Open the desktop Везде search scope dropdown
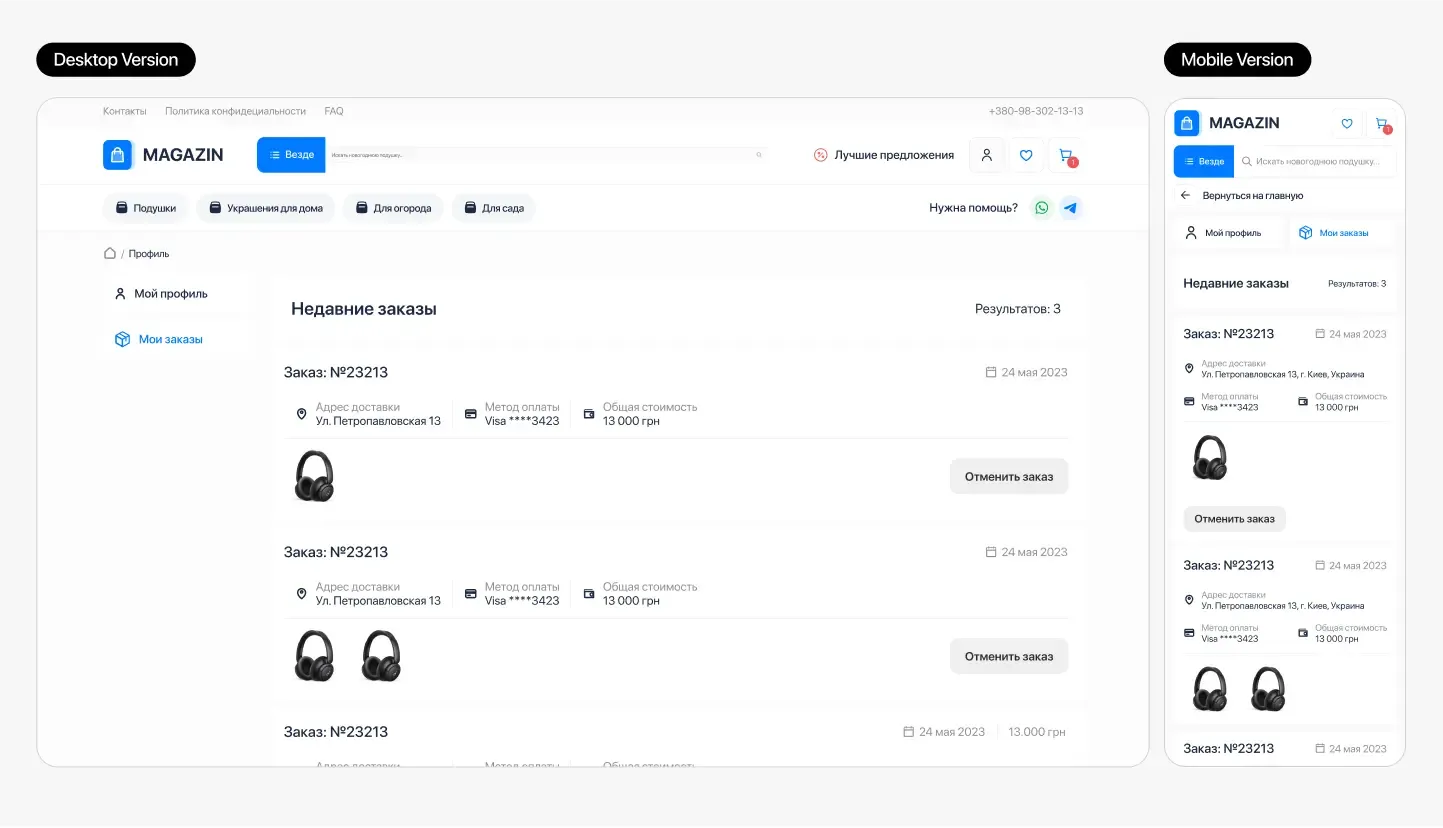 click(x=291, y=155)
